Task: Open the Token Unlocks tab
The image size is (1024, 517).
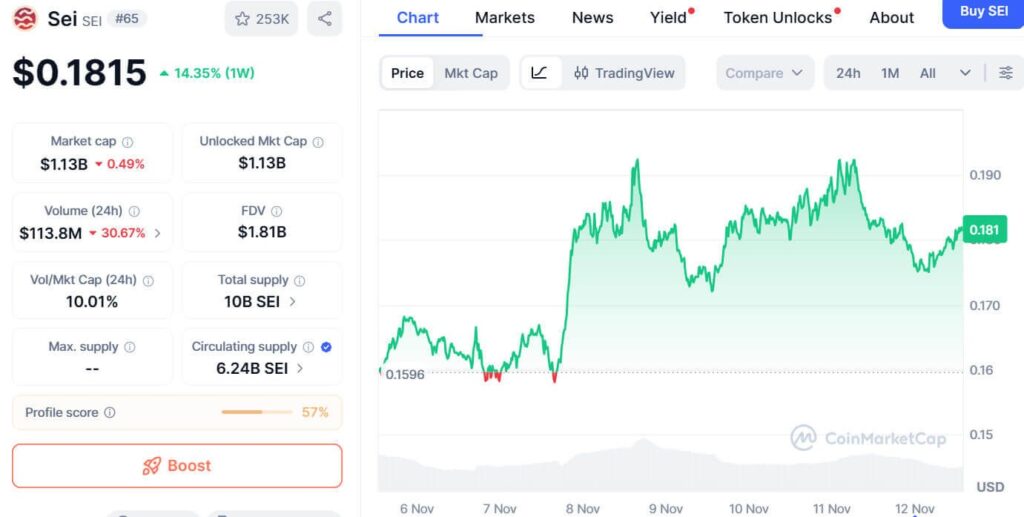Action: pos(777,17)
